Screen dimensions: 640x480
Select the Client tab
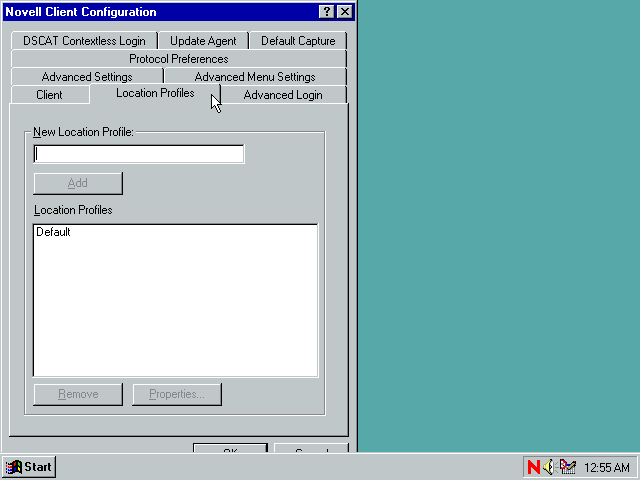click(x=49, y=95)
